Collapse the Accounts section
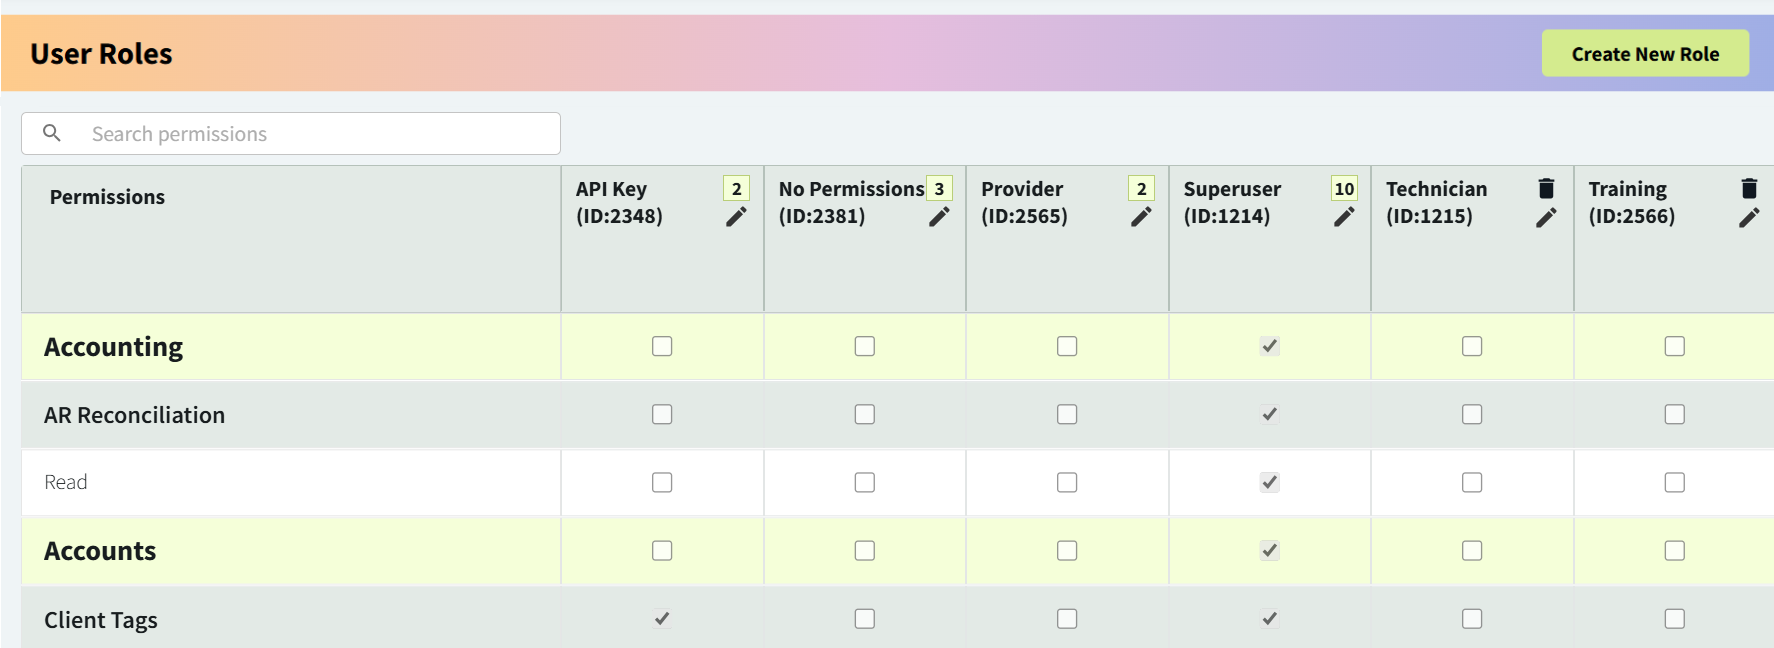Viewport: 1774px width, 648px height. [x=99, y=550]
